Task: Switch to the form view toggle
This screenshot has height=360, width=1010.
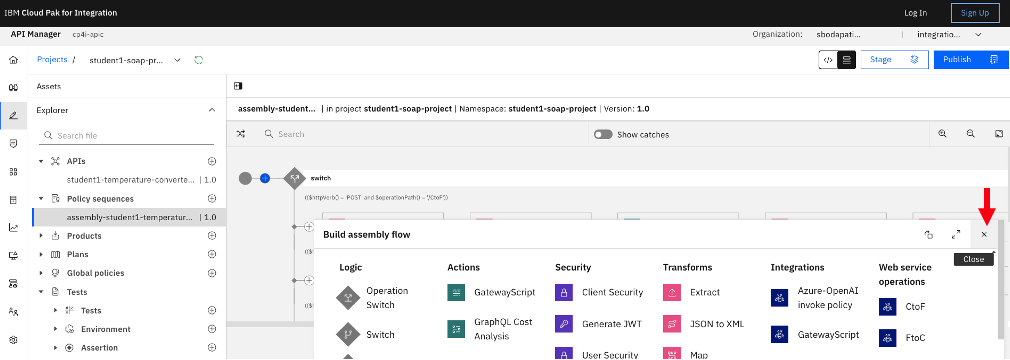Action: (846, 59)
